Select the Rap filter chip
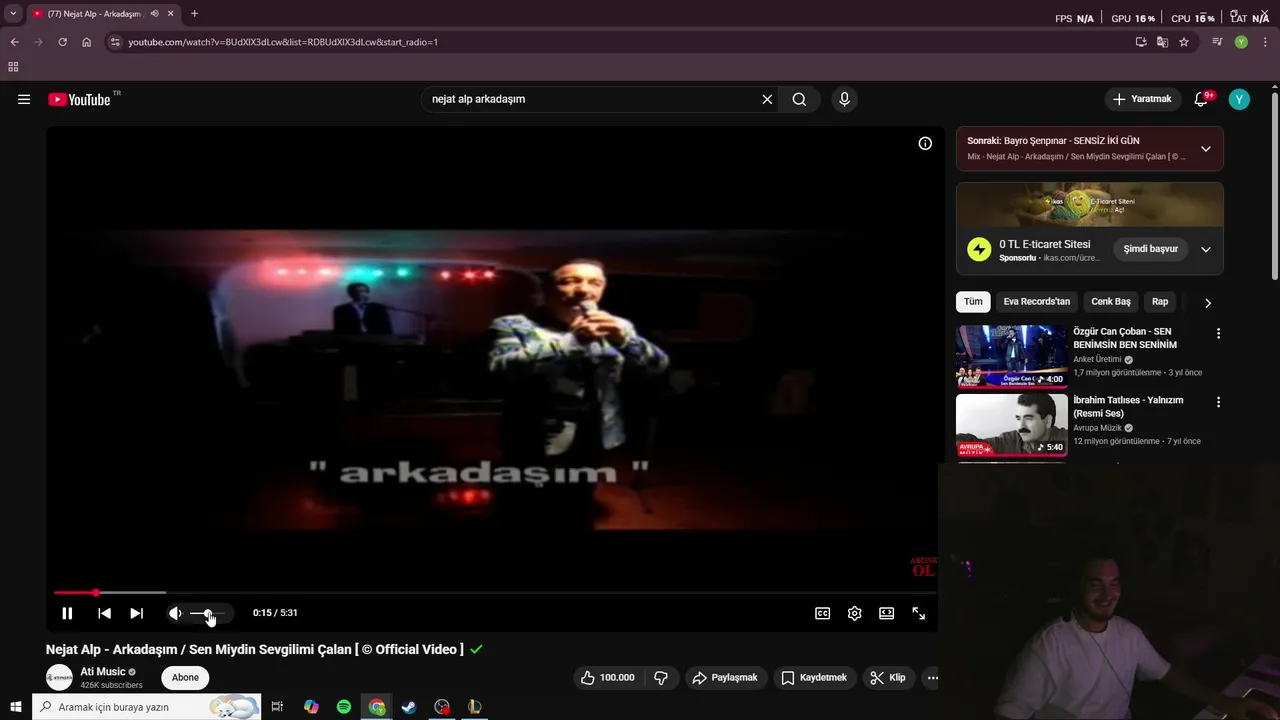1280x720 pixels. click(x=1160, y=301)
